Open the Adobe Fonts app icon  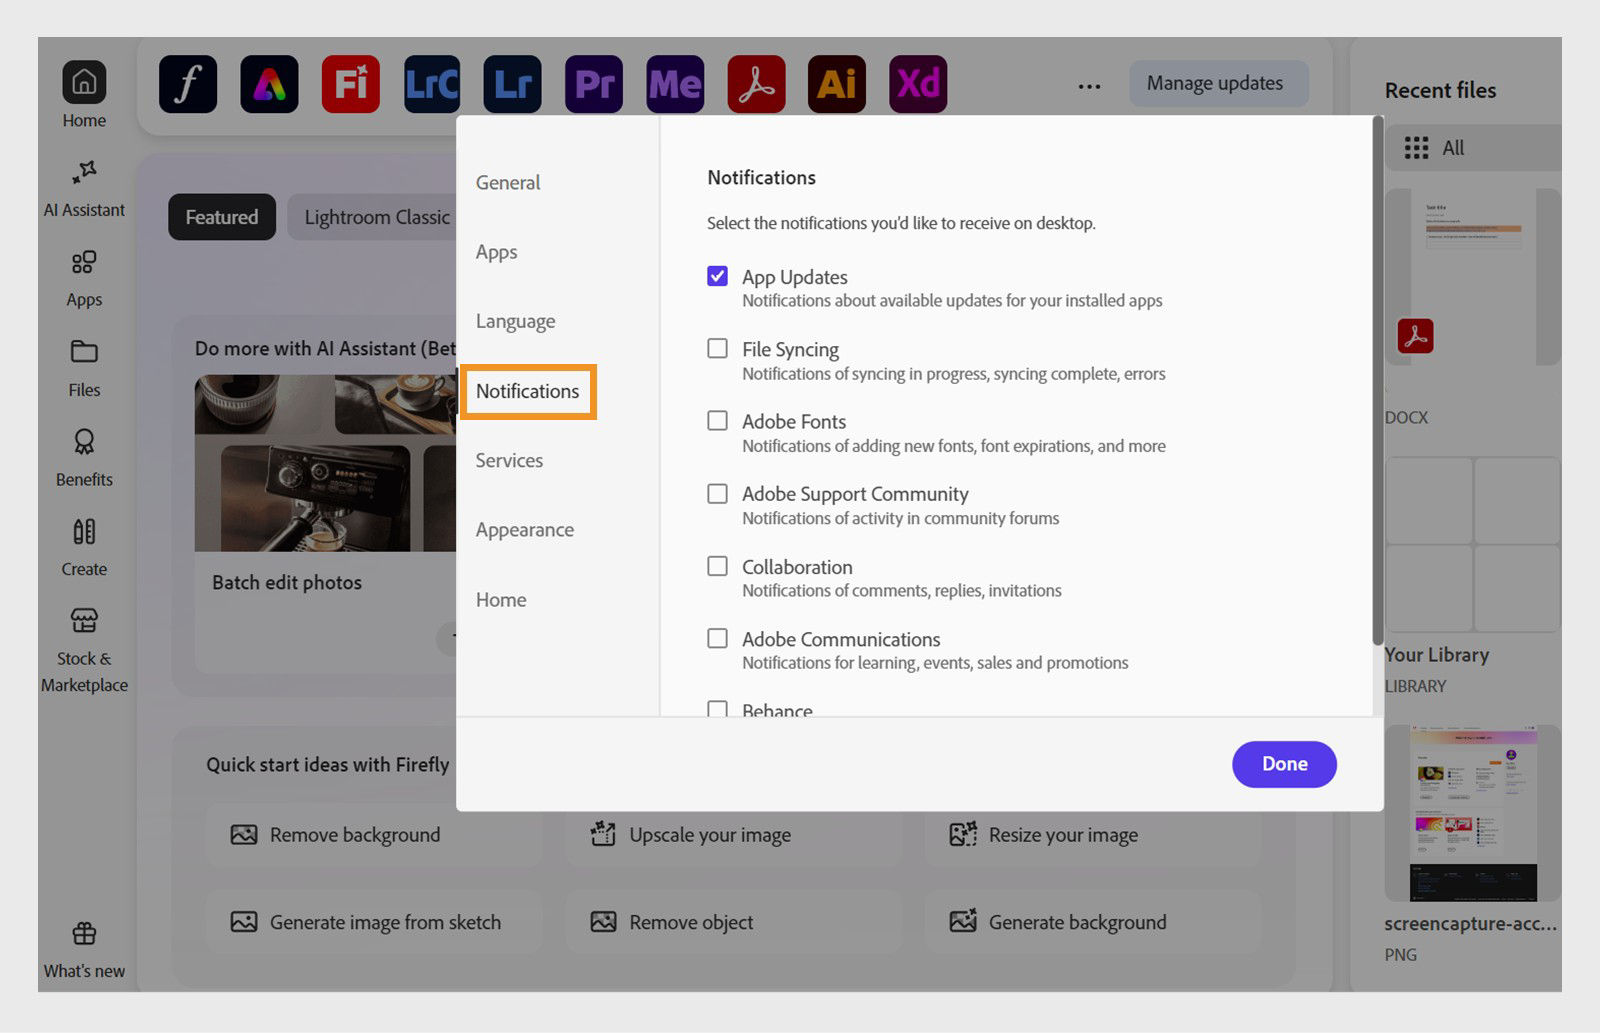click(x=188, y=84)
